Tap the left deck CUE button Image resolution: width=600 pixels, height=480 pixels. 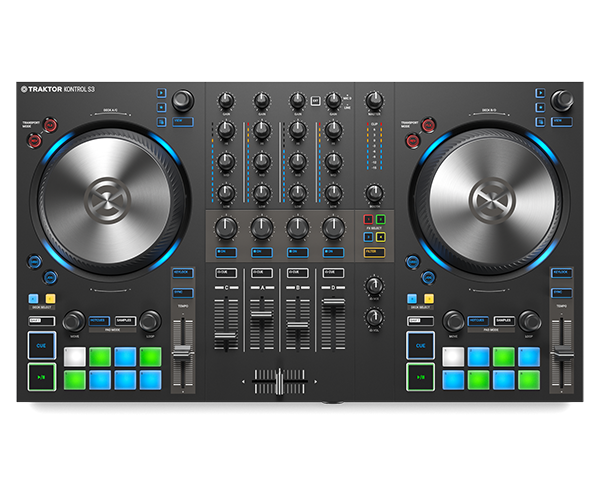(x=42, y=346)
